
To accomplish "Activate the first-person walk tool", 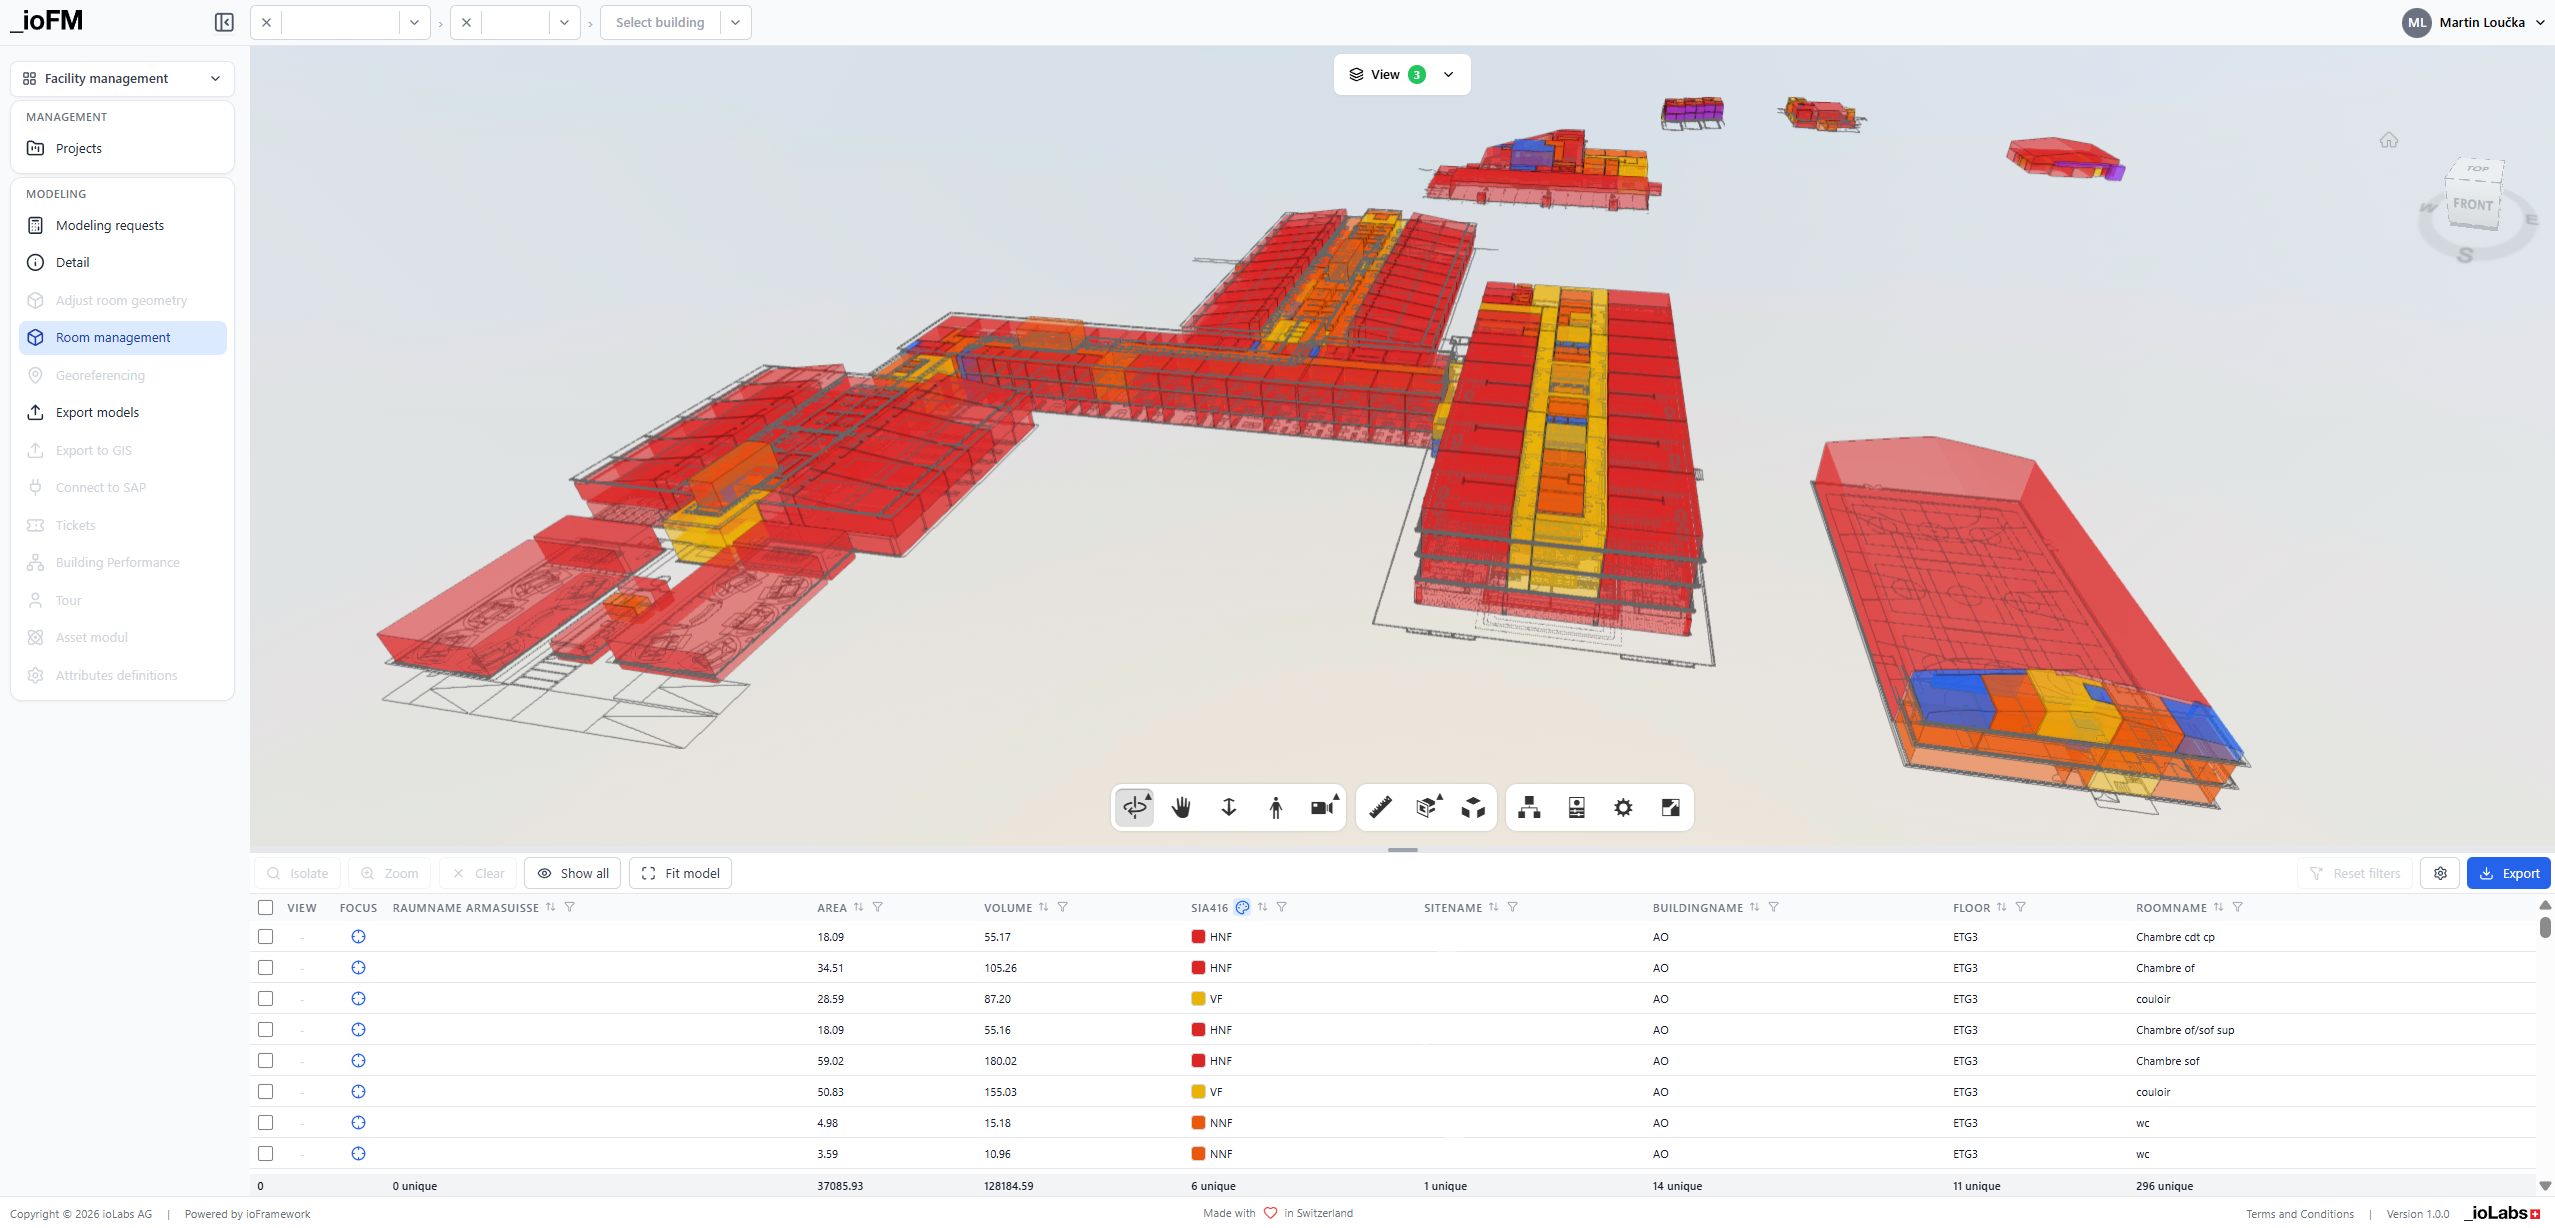I will [1275, 807].
